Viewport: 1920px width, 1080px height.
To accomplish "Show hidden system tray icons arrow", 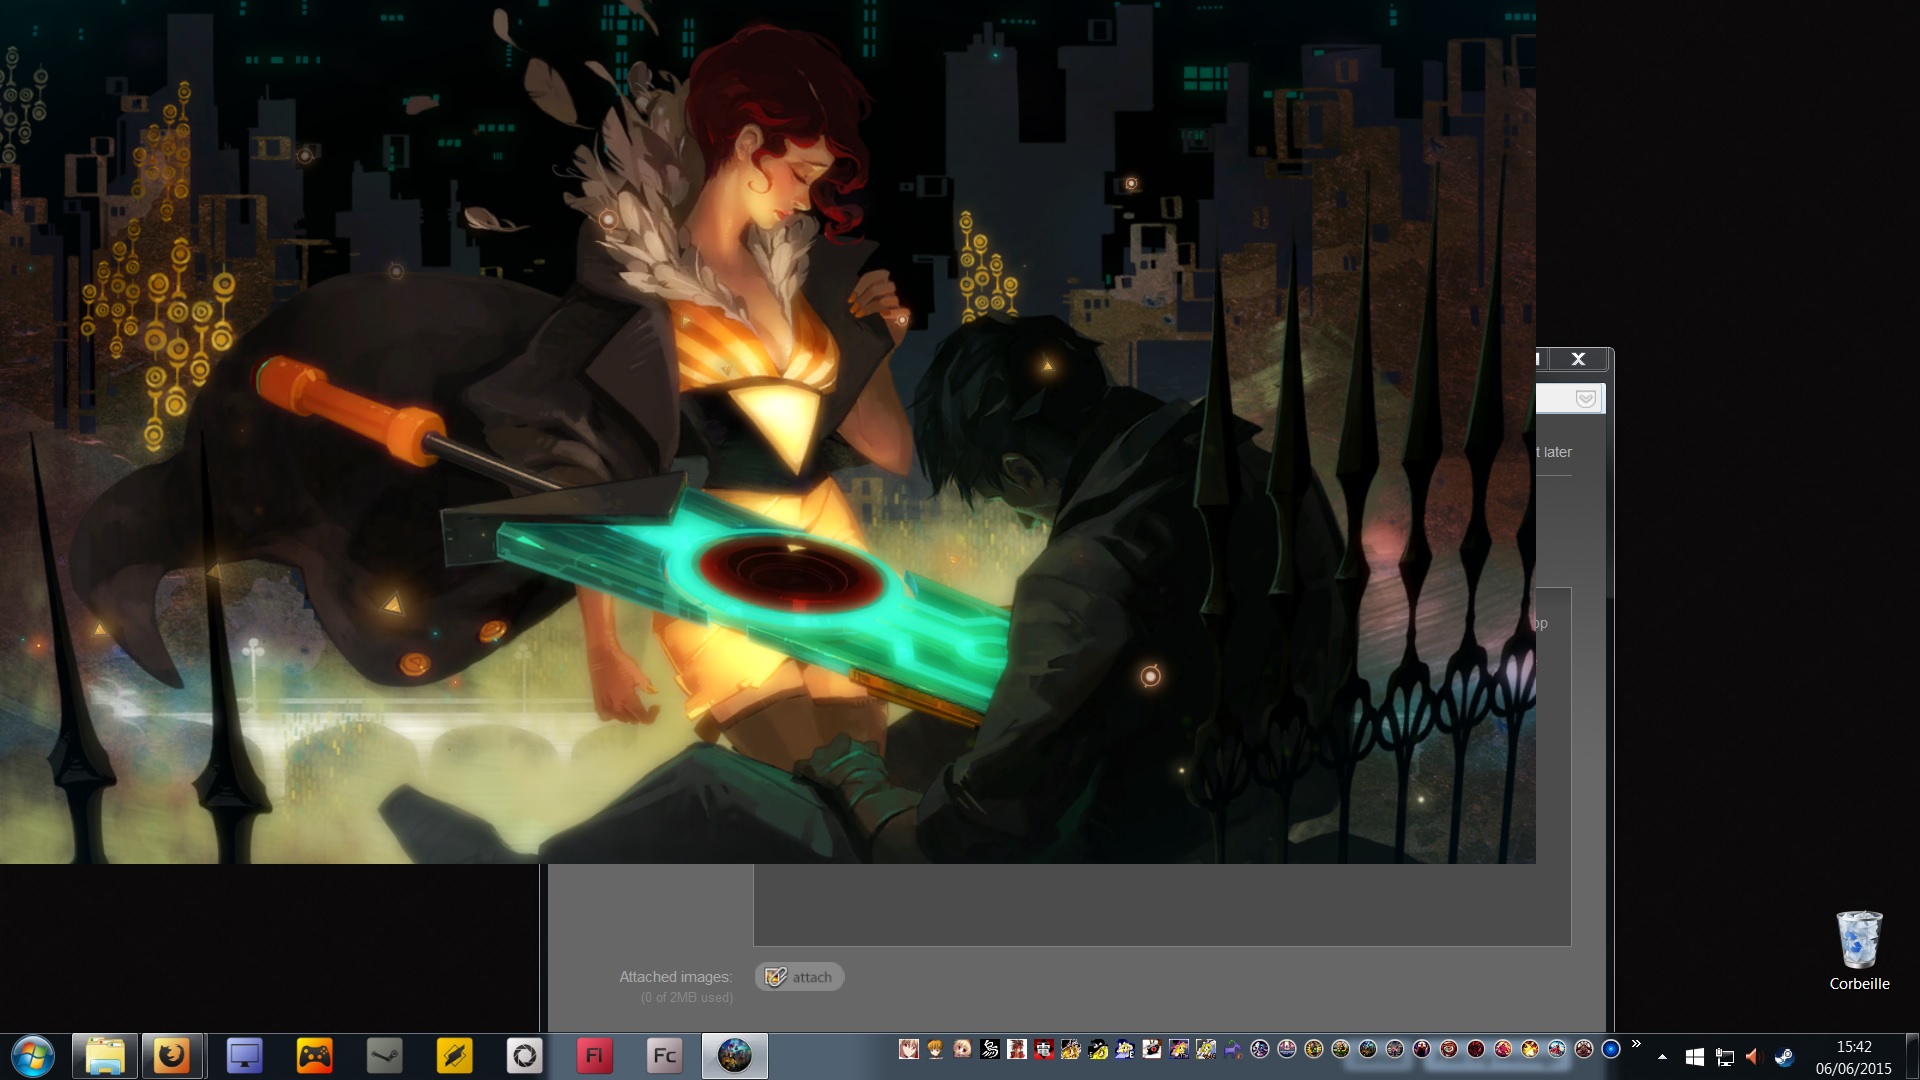I will pos(1662,1057).
